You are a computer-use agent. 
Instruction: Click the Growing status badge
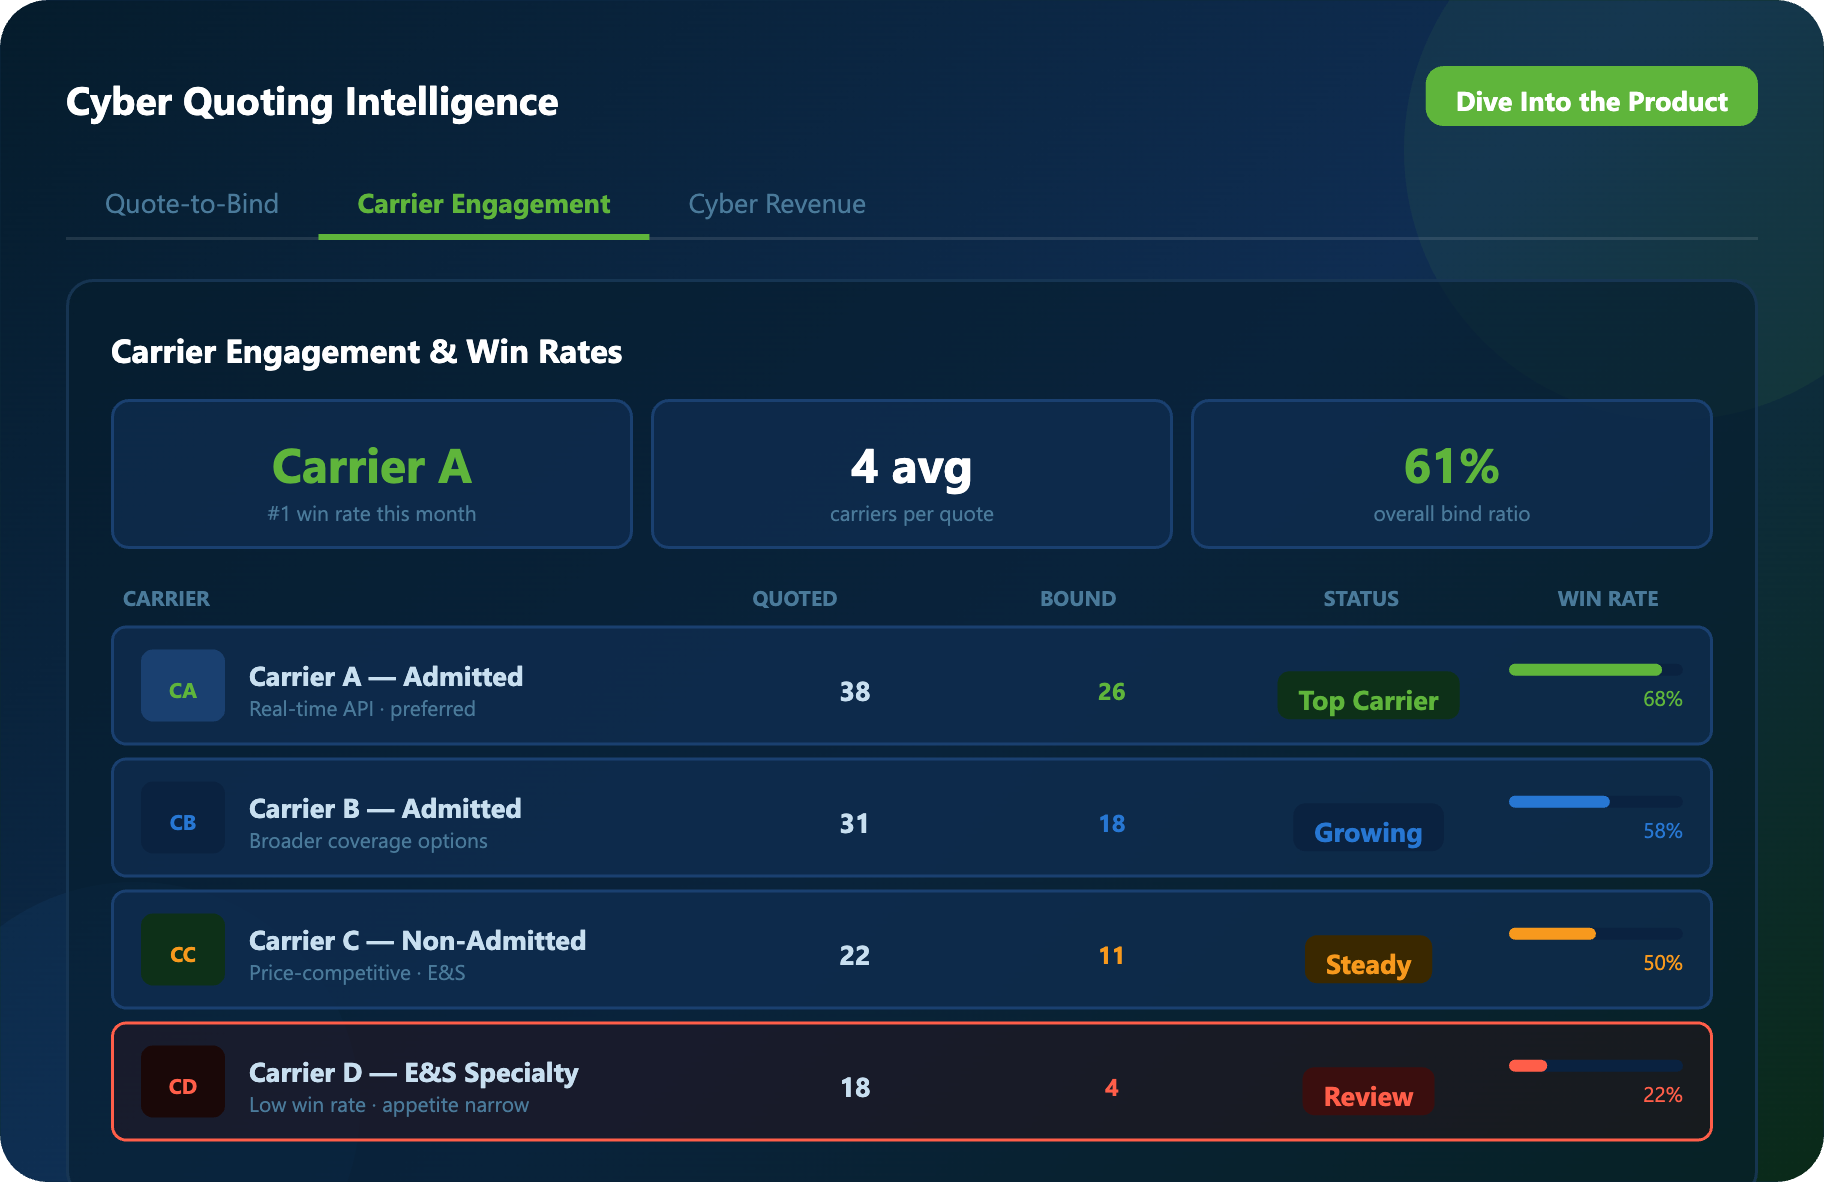click(x=1367, y=830)
